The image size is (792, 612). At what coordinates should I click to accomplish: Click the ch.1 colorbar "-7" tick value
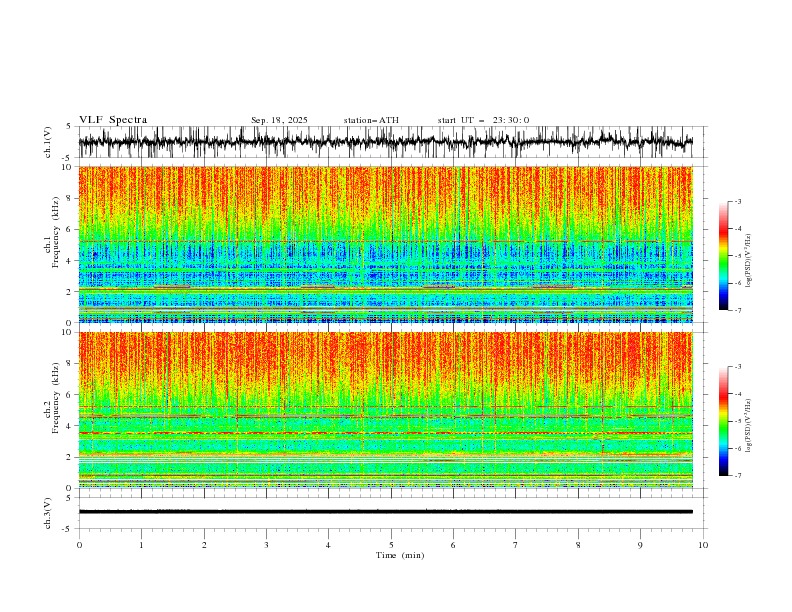coord(738,310)
